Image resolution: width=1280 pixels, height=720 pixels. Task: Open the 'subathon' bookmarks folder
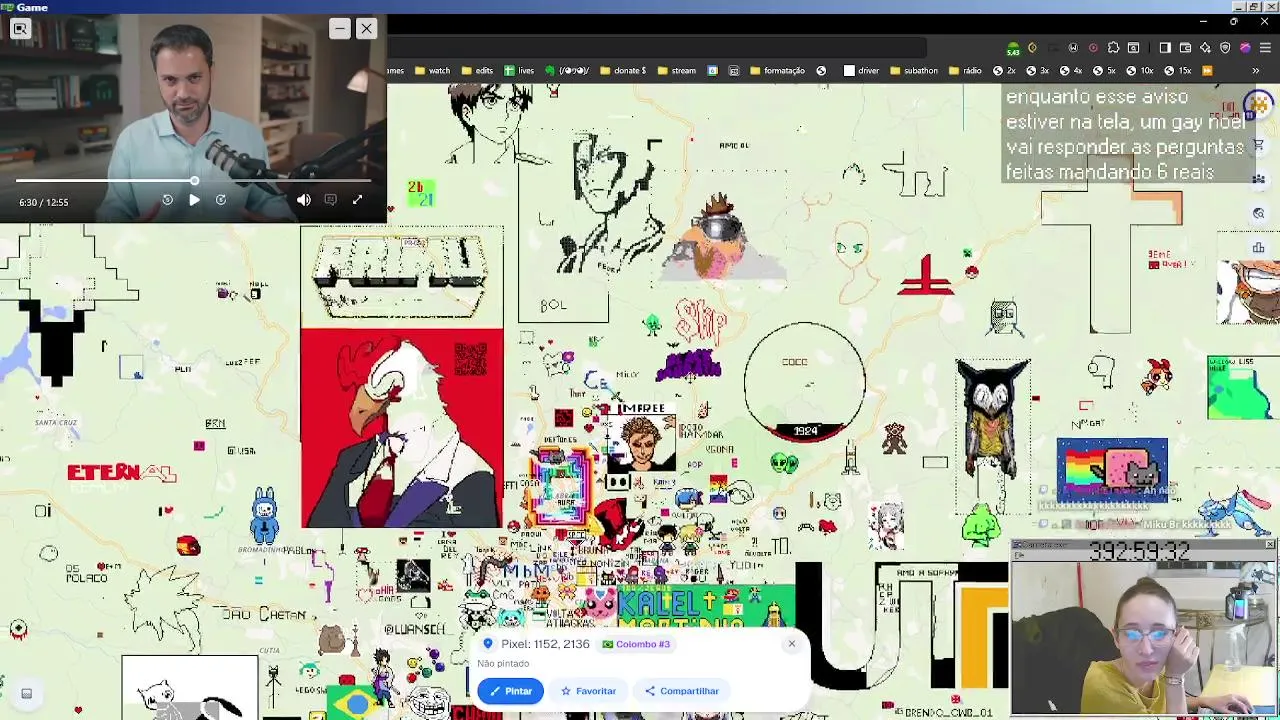coord(913,71)
